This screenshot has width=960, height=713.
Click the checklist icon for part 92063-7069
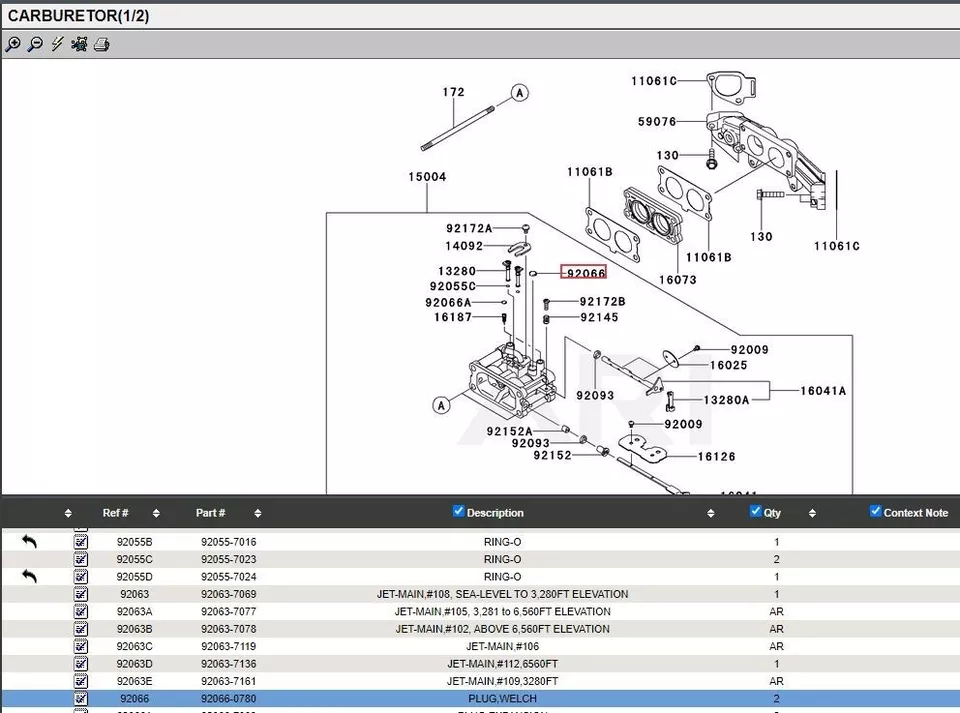click(x=81, y=594)
